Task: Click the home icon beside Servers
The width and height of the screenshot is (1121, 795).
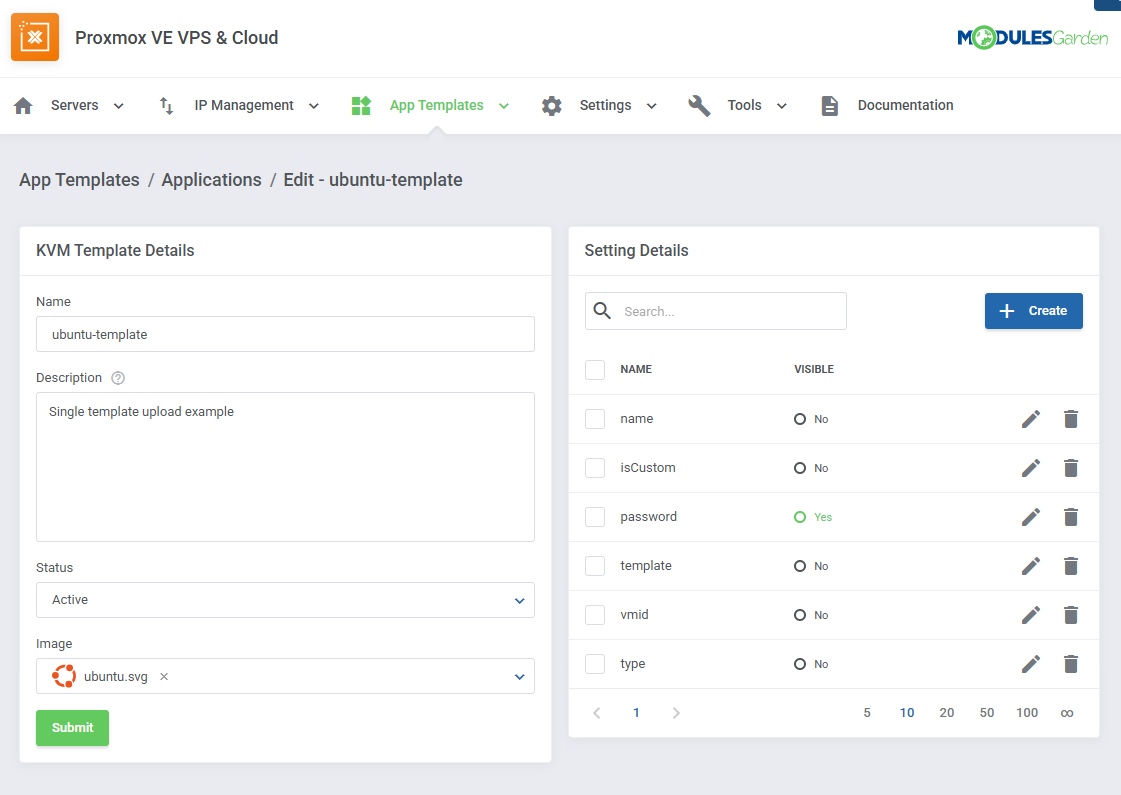Action: point(24,106)
